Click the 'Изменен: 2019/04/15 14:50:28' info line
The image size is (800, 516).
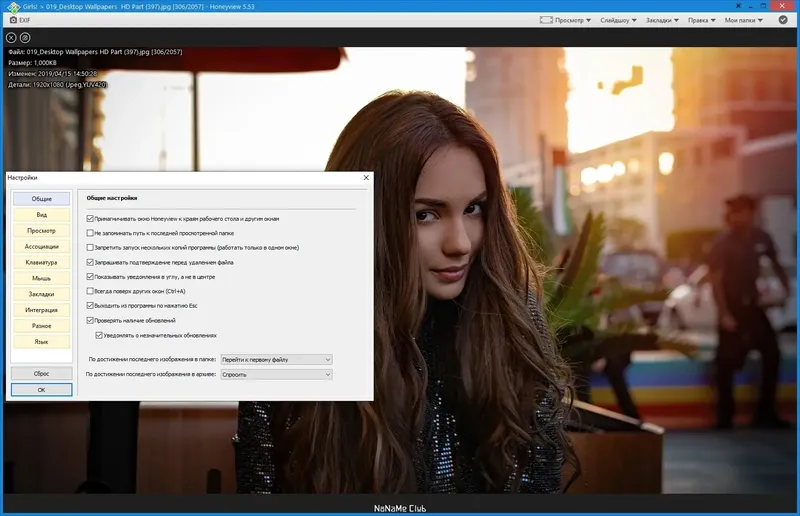[x=53, y=73]
